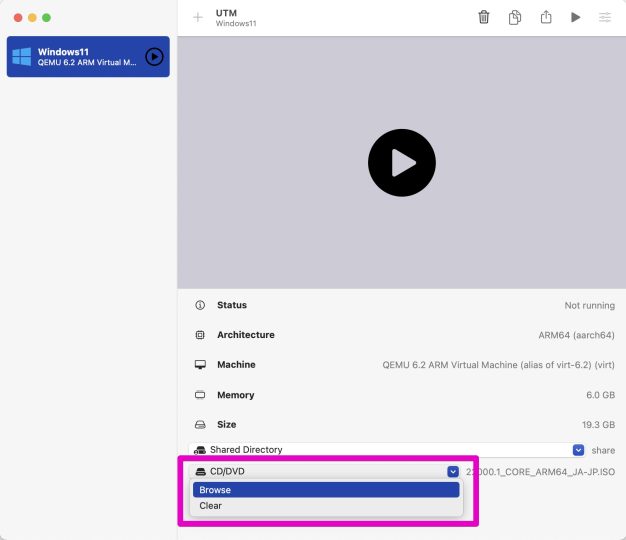This screenshot has width=626, height=540.
Task: Click the plus icon to add a VM
Action: pyautogui.click(x=198, y=17)
